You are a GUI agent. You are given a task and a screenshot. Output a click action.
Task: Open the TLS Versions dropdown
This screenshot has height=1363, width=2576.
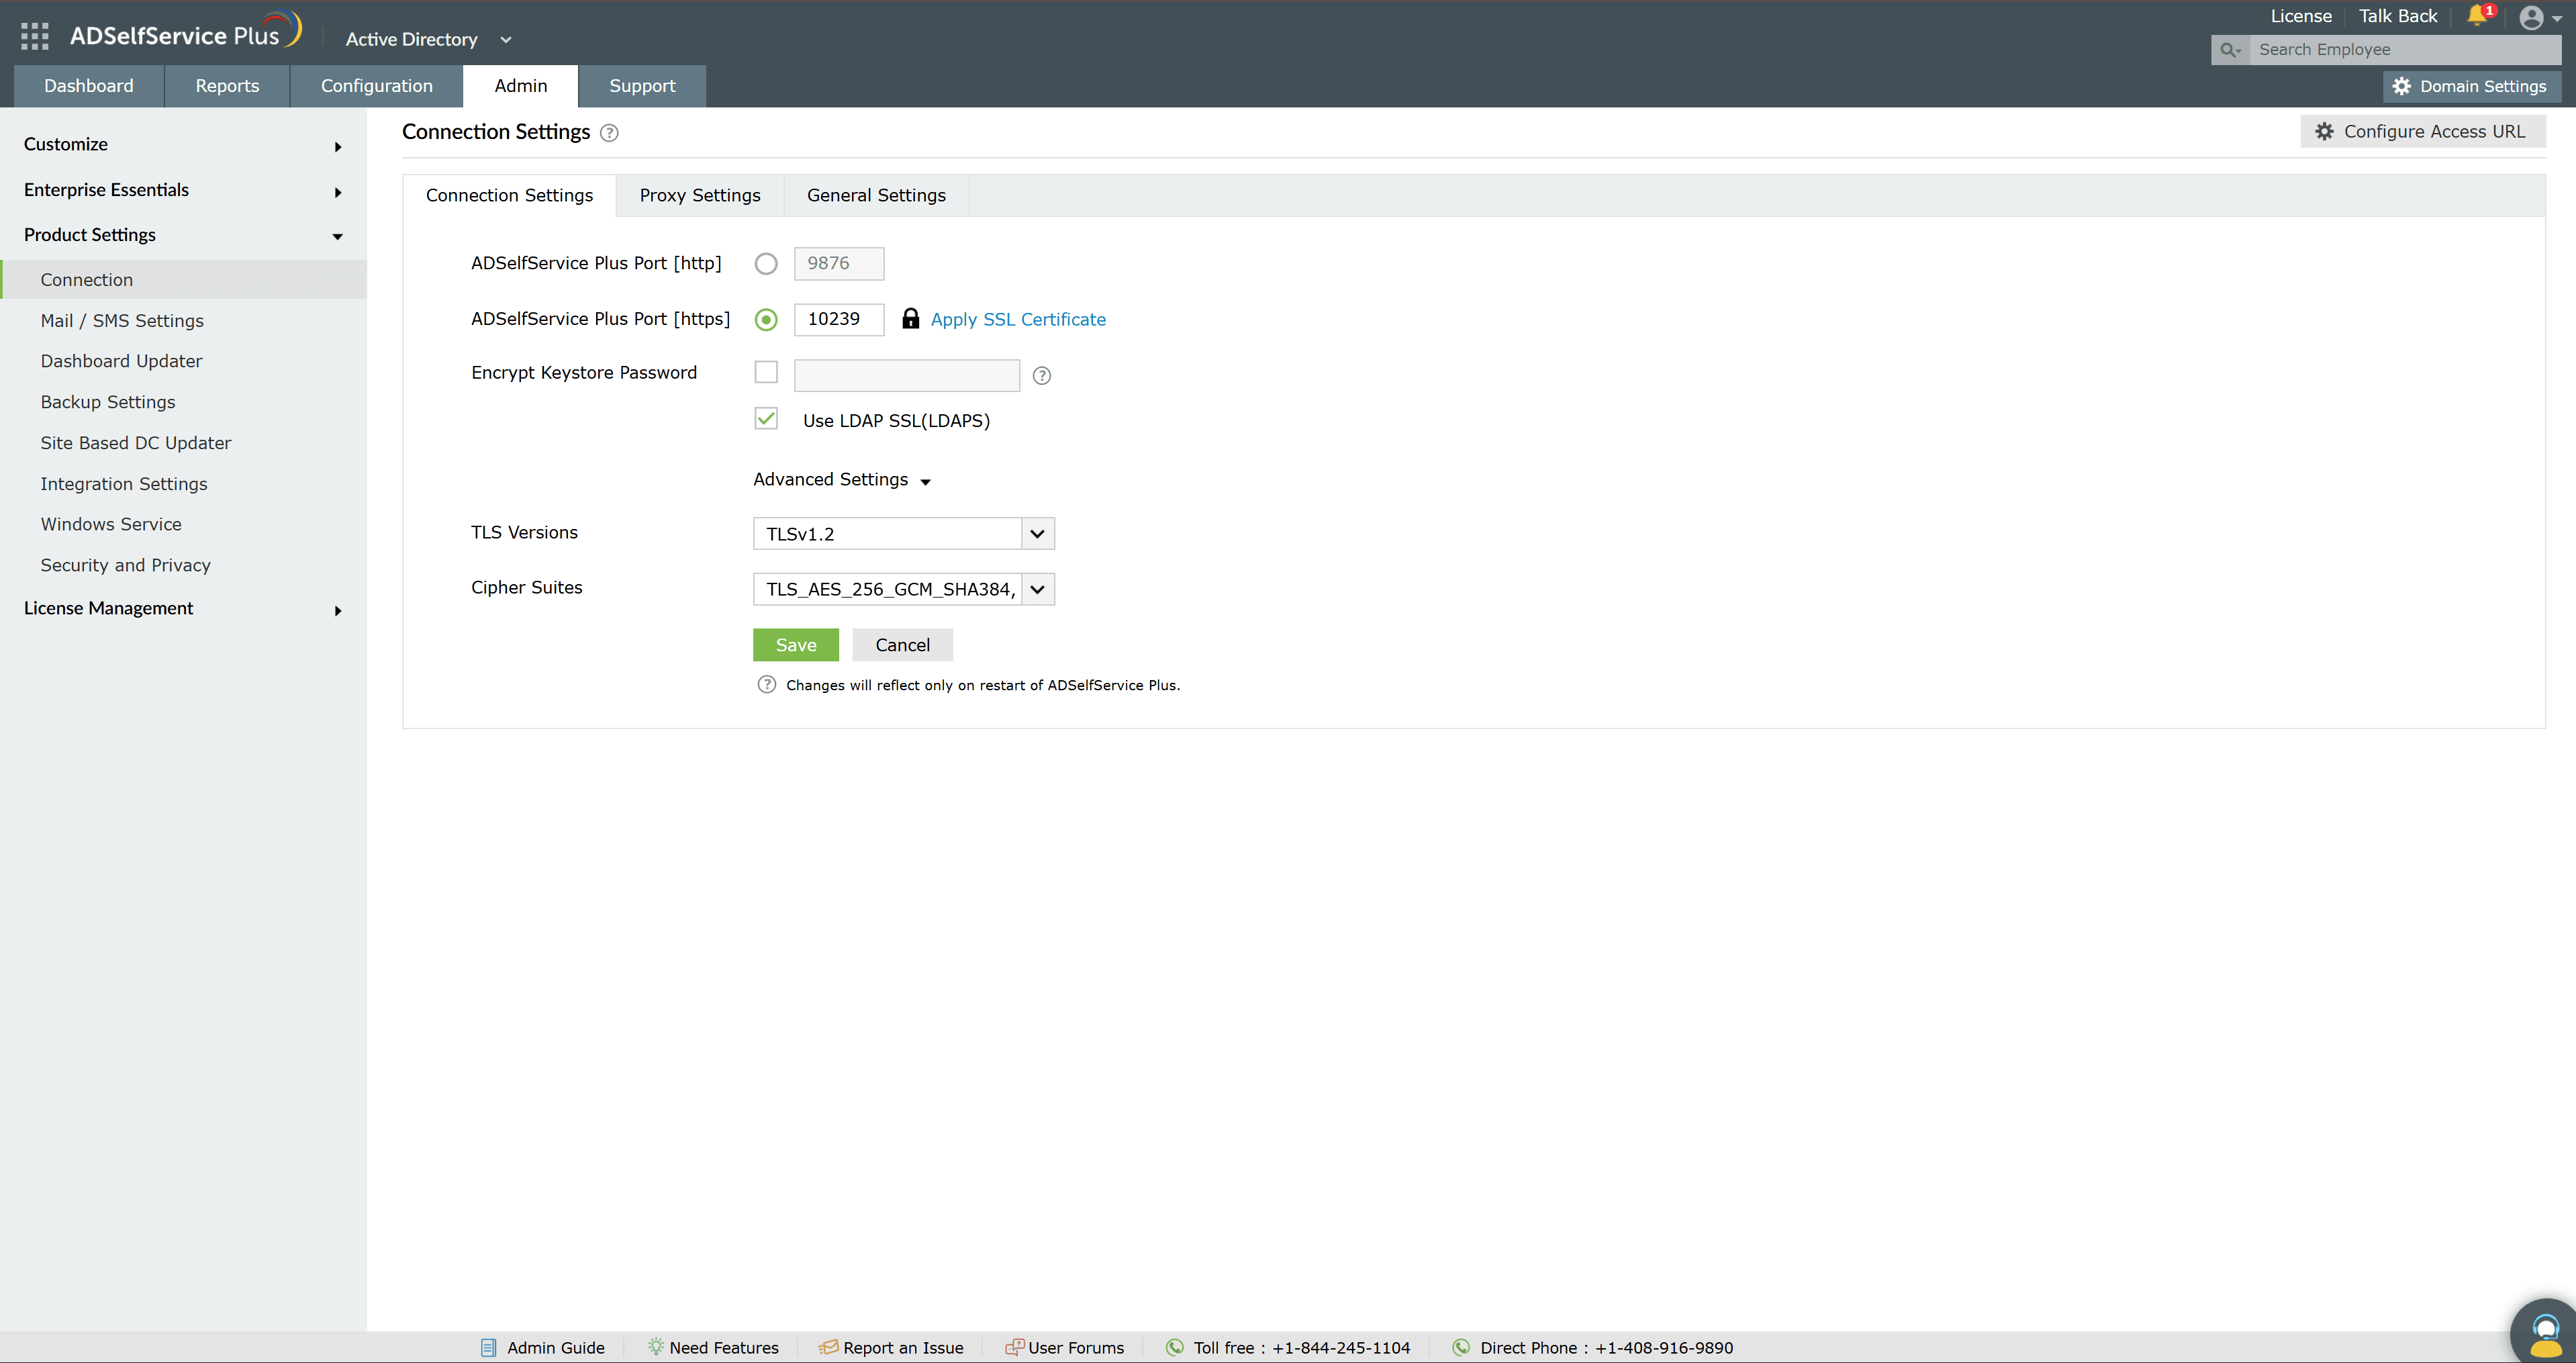904,534
